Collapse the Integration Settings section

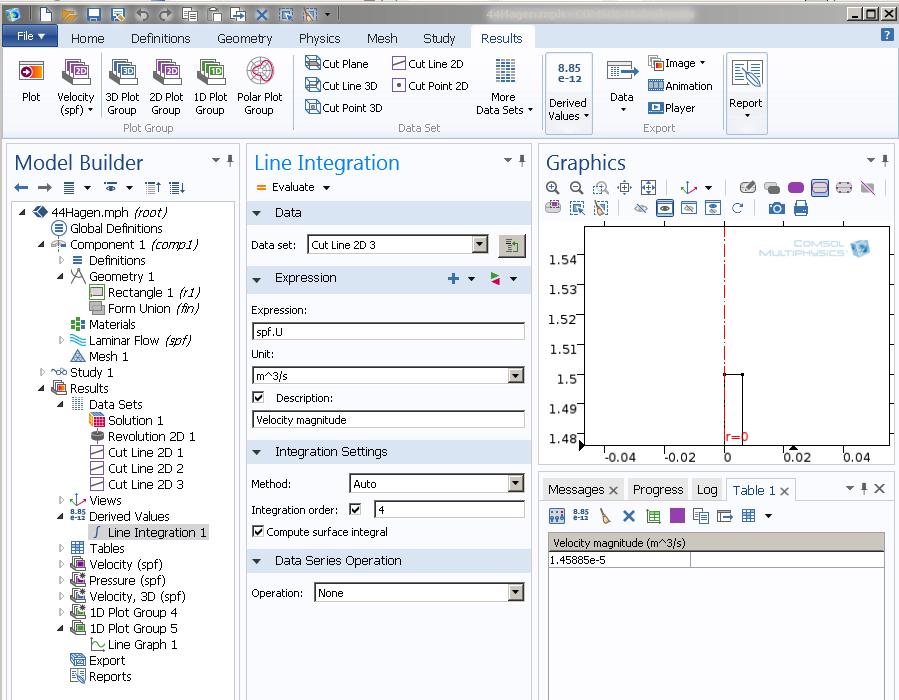(x=257, y=452)
